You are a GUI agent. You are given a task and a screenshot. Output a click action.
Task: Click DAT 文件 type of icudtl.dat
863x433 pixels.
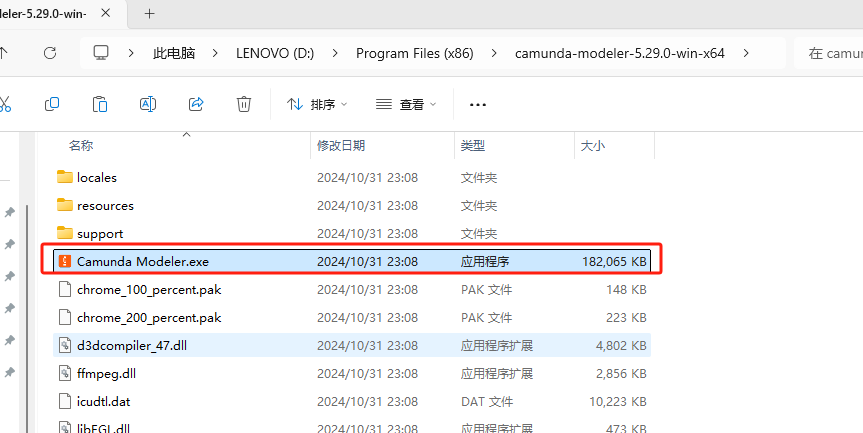487,402
